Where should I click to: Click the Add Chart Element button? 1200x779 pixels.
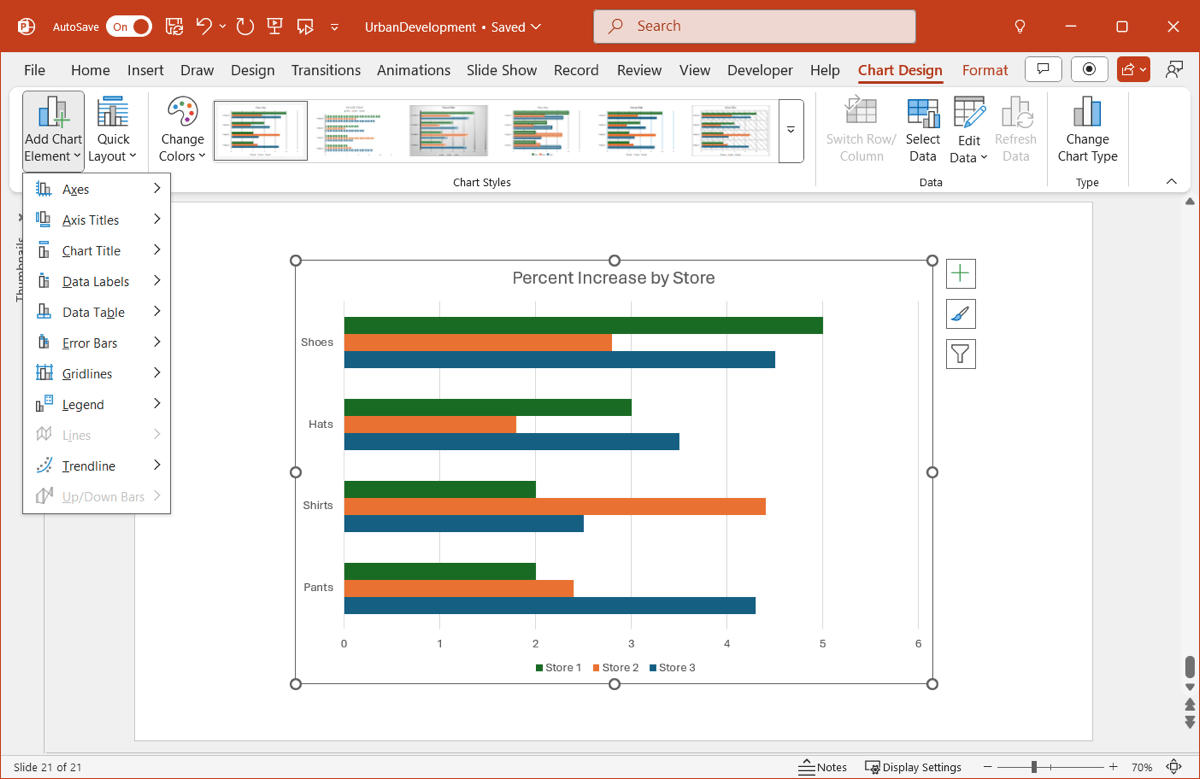coord(53,130)
